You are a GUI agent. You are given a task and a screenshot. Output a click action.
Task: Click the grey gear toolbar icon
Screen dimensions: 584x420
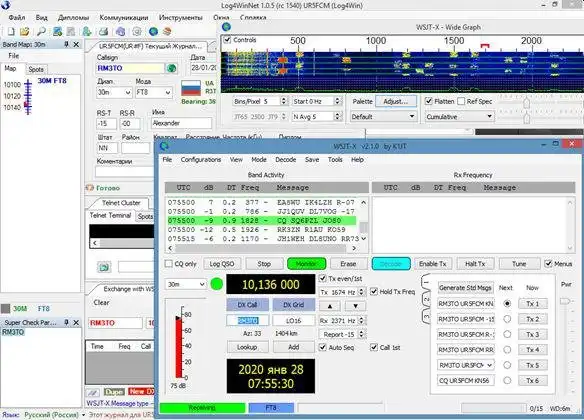[137, 32]
